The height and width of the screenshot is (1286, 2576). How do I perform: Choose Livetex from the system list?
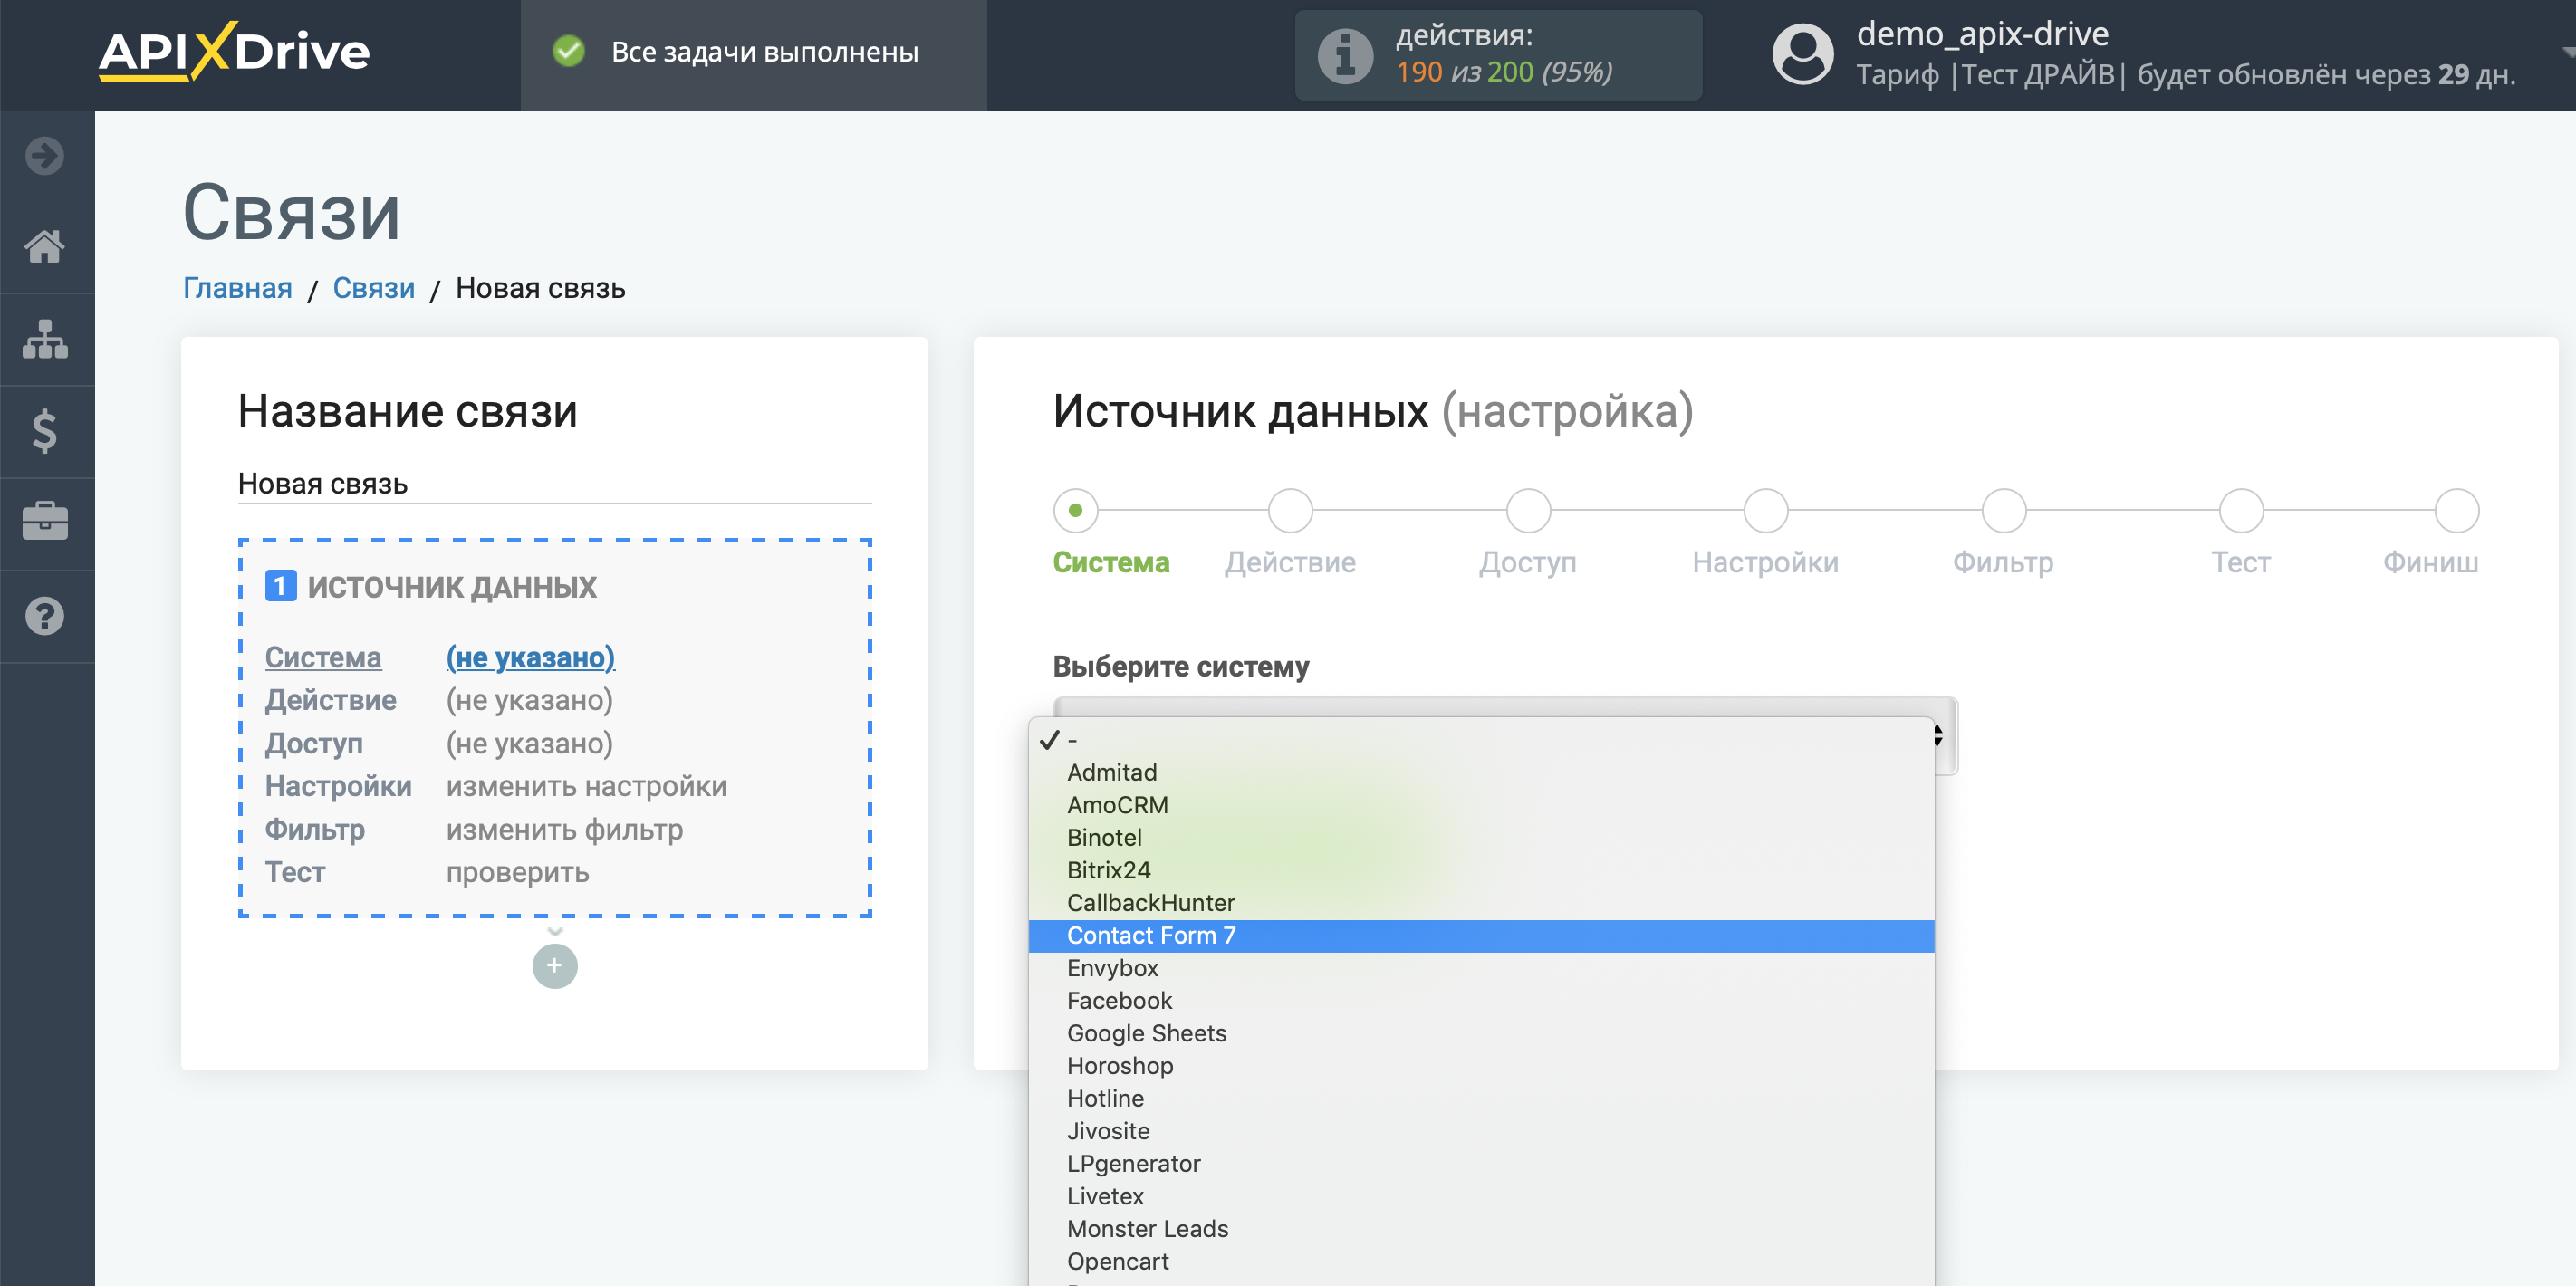coord(1481,1196)
